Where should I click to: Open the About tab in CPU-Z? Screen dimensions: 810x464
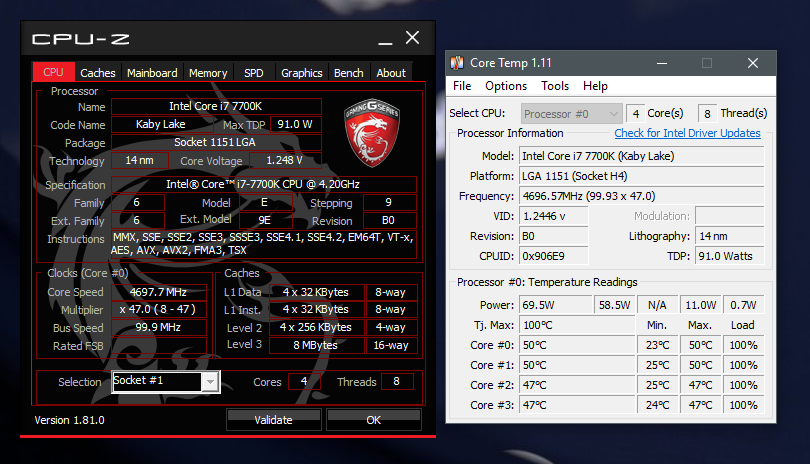(391, 73)
